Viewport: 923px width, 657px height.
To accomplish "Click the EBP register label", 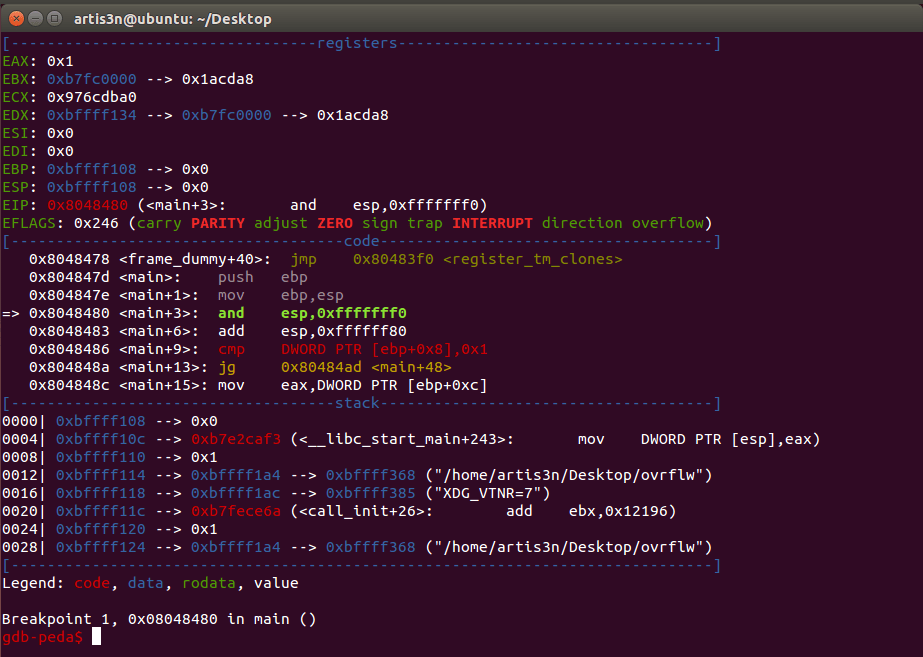I will [x=15, y=169].
